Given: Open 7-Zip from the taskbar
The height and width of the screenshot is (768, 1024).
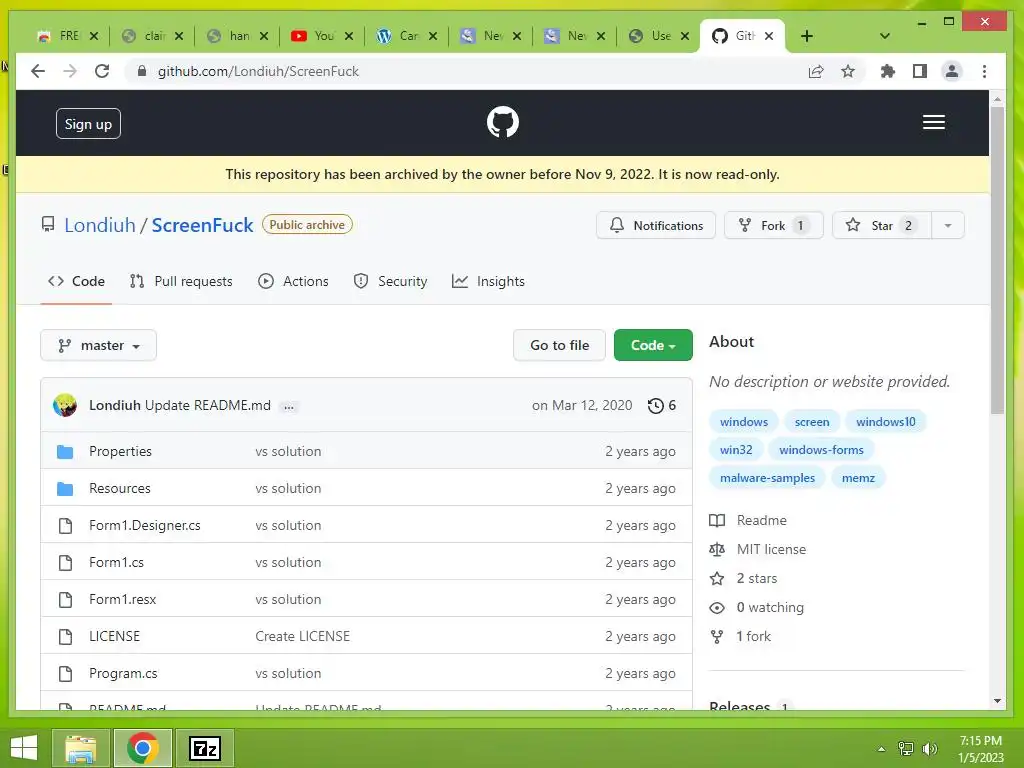Looking at the screenshot, I should 204,748.
